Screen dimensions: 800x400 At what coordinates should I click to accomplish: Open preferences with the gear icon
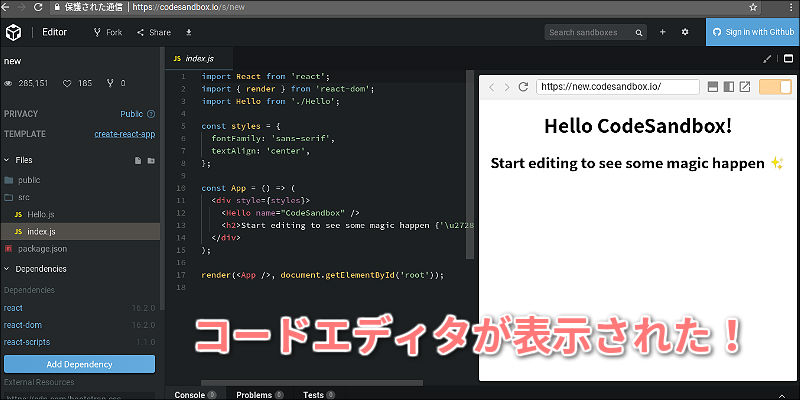point(685,32)
